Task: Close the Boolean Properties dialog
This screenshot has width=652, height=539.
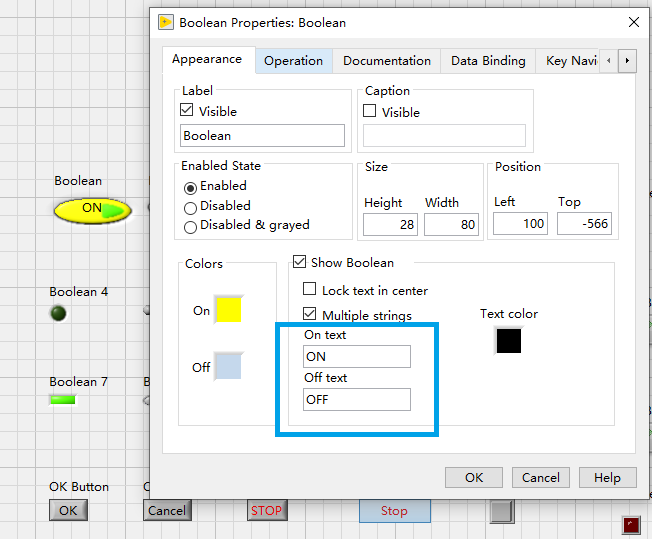Action: [x=634, y=22]
